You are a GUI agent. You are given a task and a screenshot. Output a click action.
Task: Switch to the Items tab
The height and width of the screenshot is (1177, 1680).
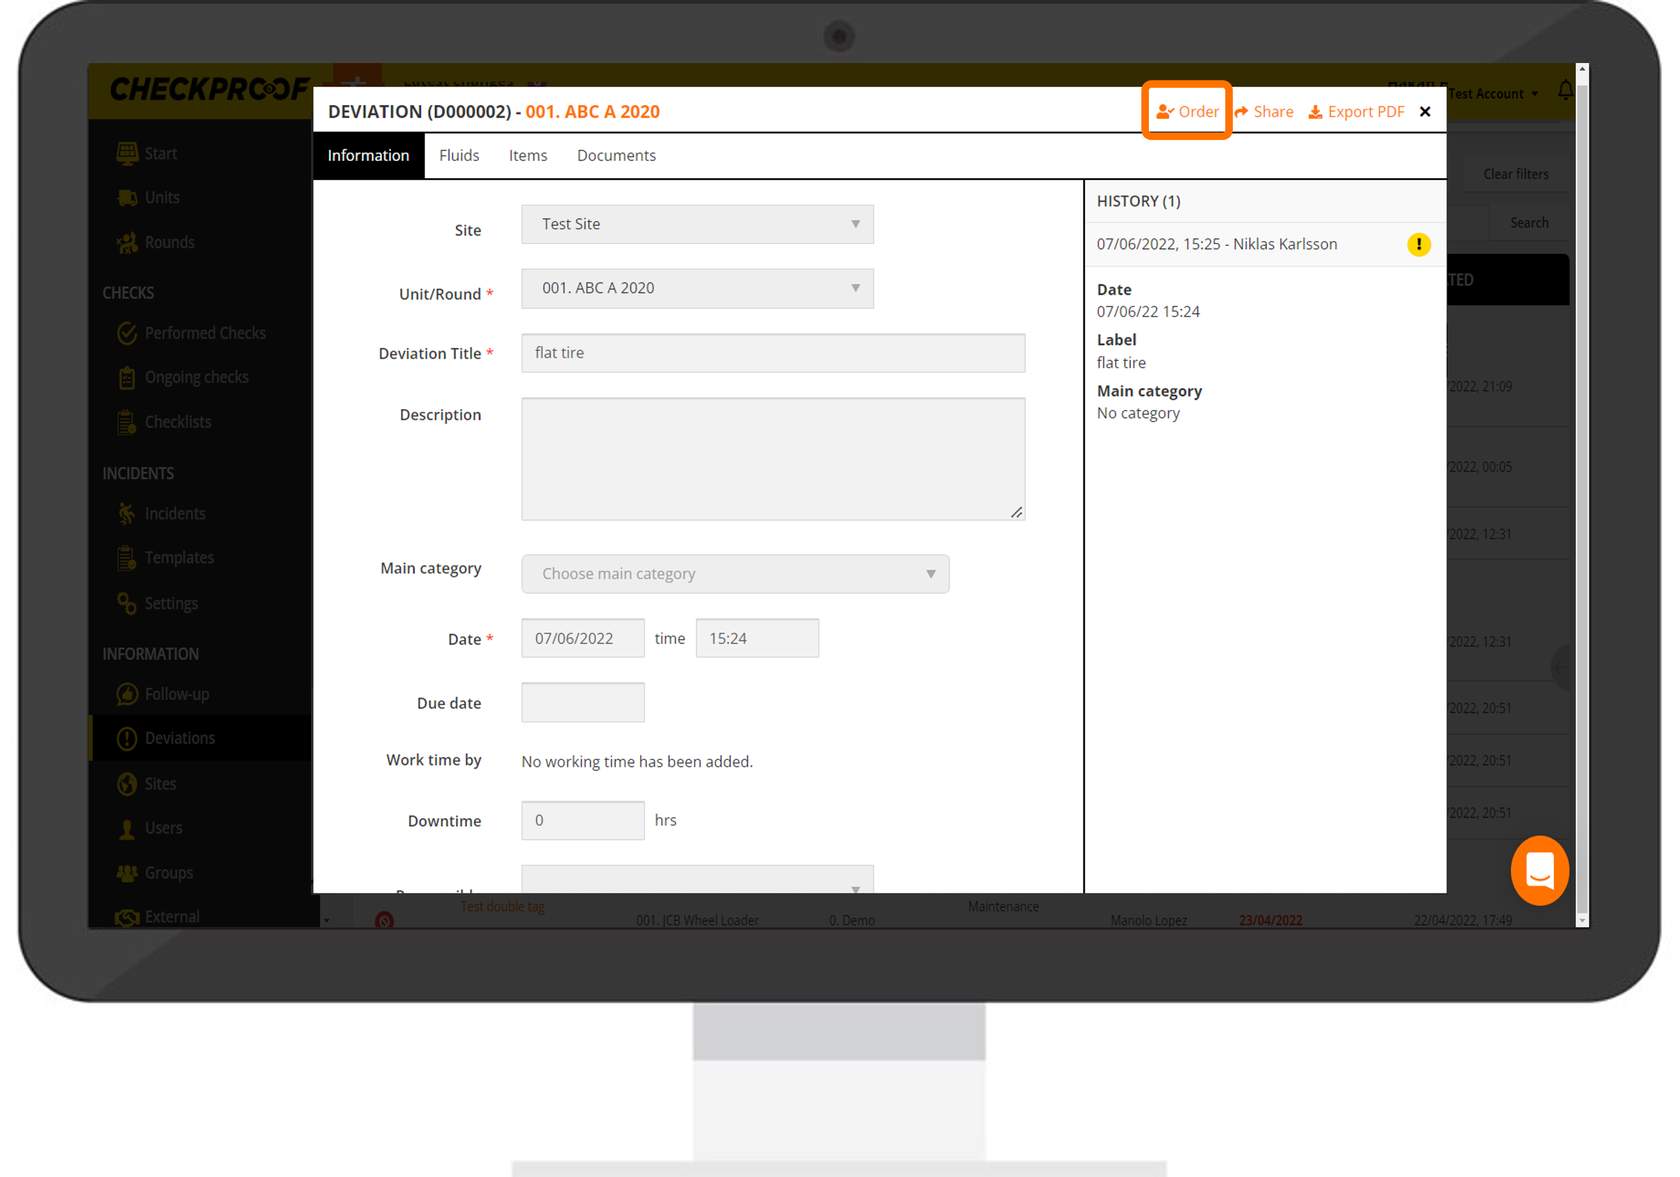click(x=527, y=155)
